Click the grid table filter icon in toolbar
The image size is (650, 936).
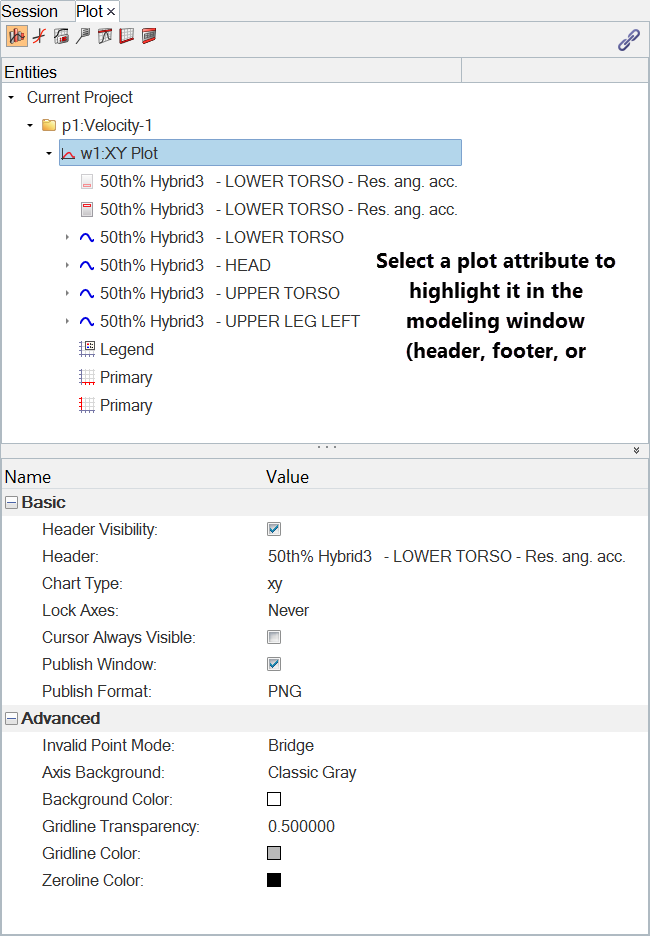tap(127, 37)
